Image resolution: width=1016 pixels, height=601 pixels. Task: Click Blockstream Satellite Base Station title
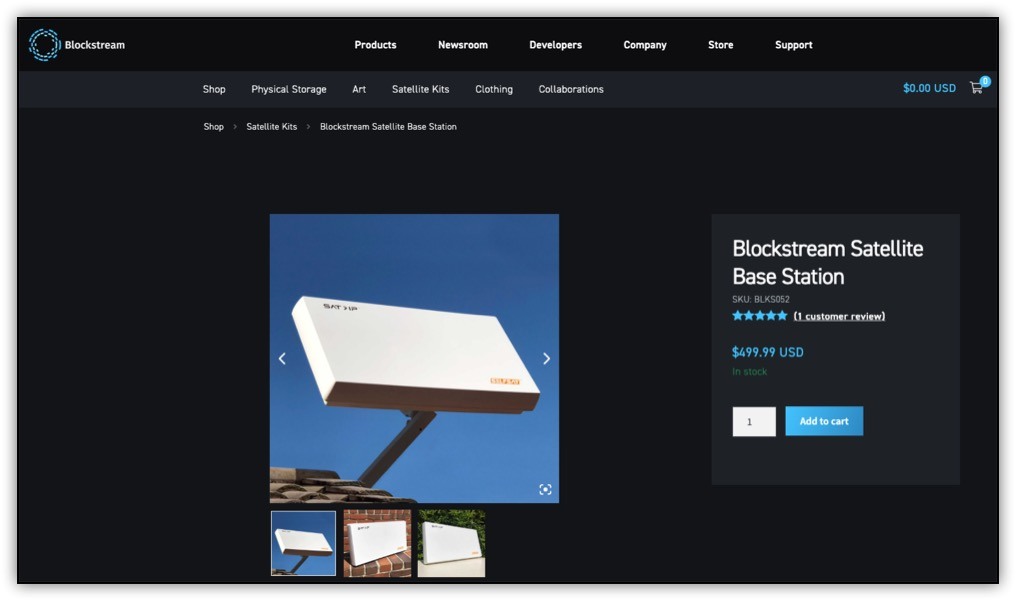tap(827, 262)
